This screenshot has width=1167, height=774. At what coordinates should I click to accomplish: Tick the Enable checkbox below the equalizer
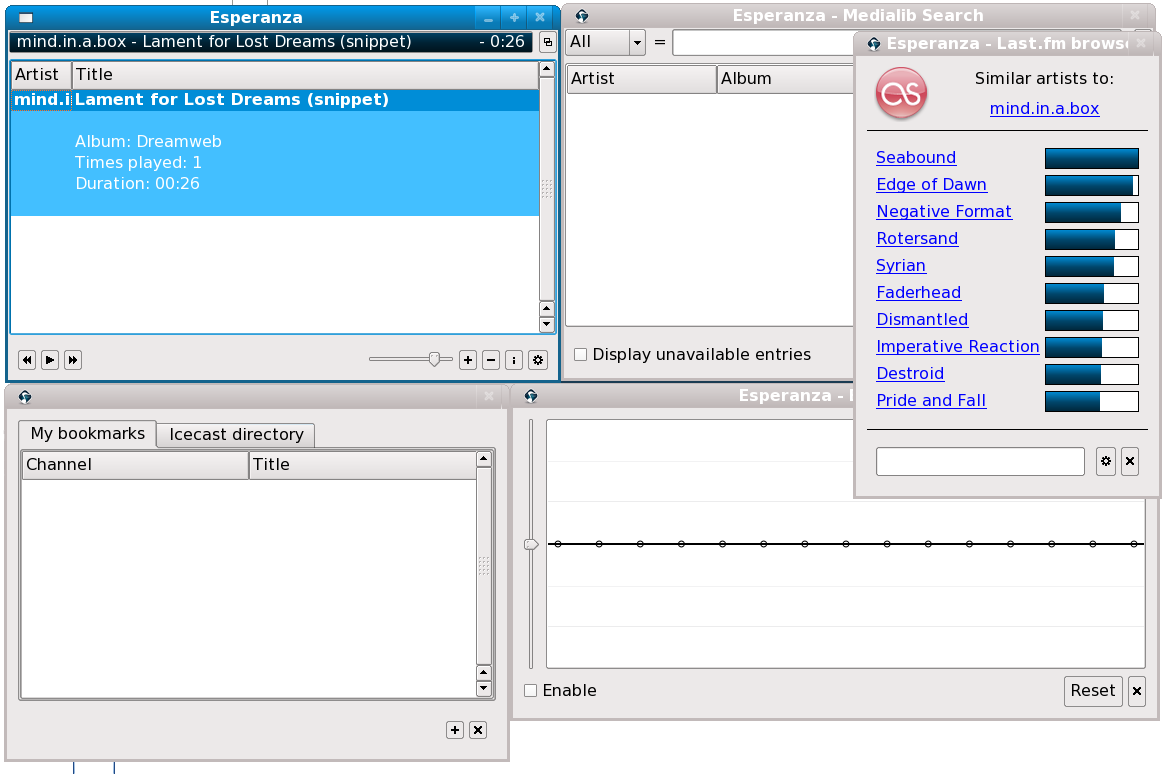531,690
